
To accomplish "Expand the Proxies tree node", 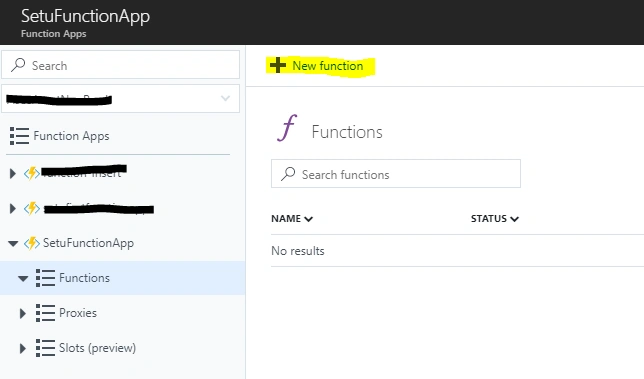I will click(x=23, y=314).
